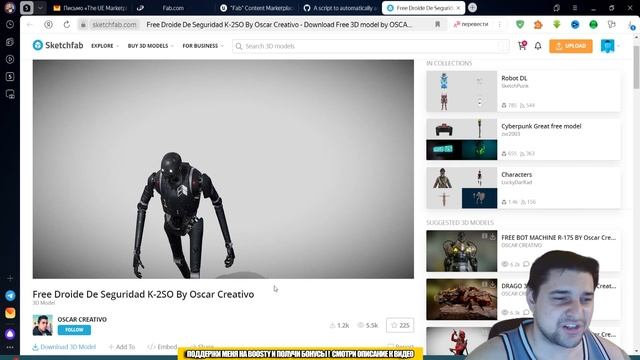
Task: Expand the Explore menu
Action: pos(105,46)
